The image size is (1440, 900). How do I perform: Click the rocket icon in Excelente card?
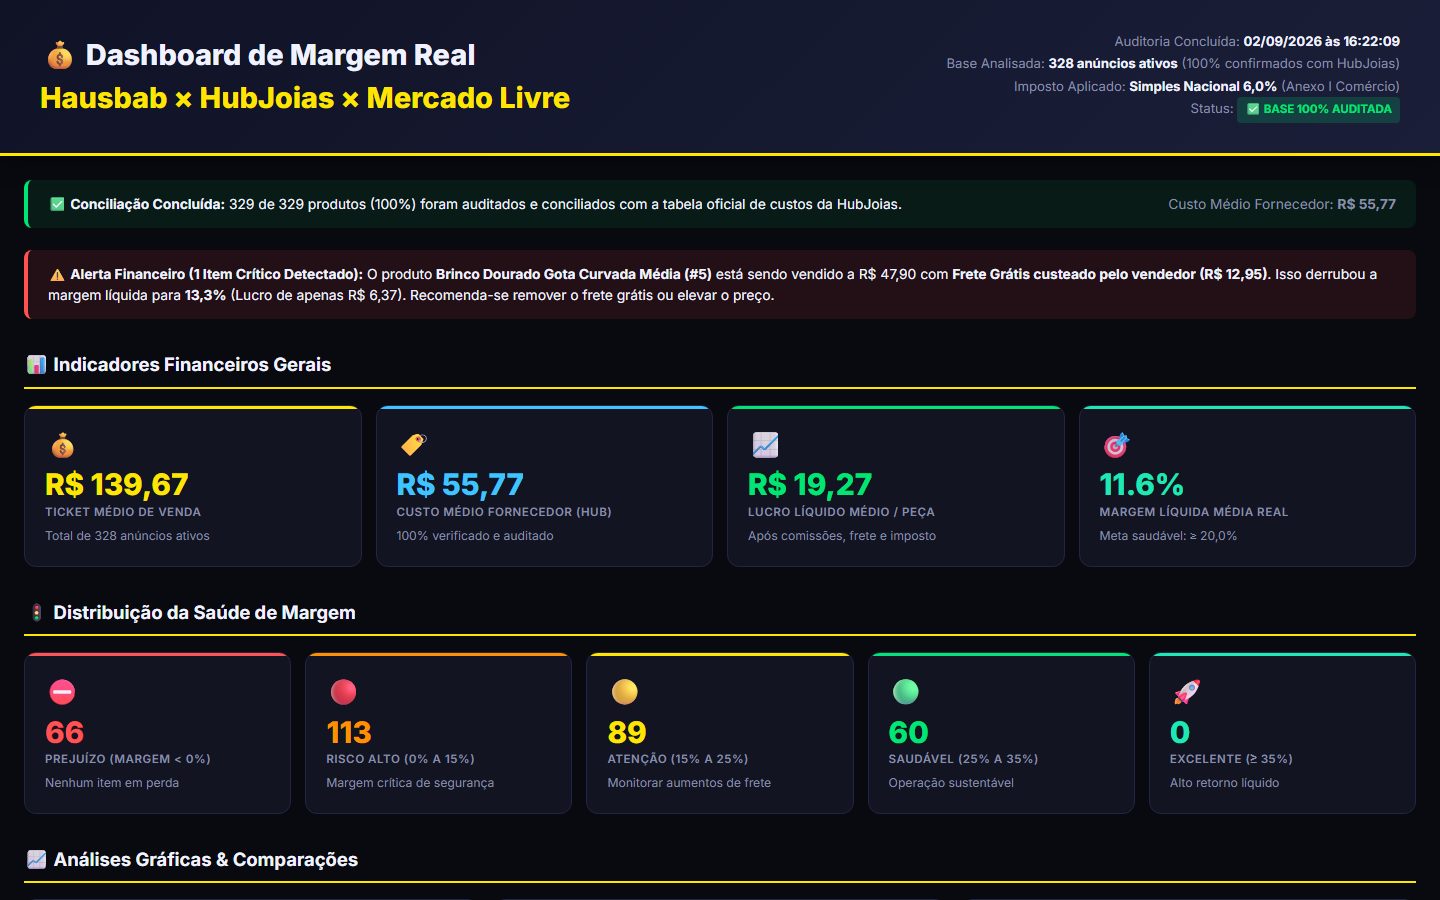pyautogui.click(x=1187, y=692)
